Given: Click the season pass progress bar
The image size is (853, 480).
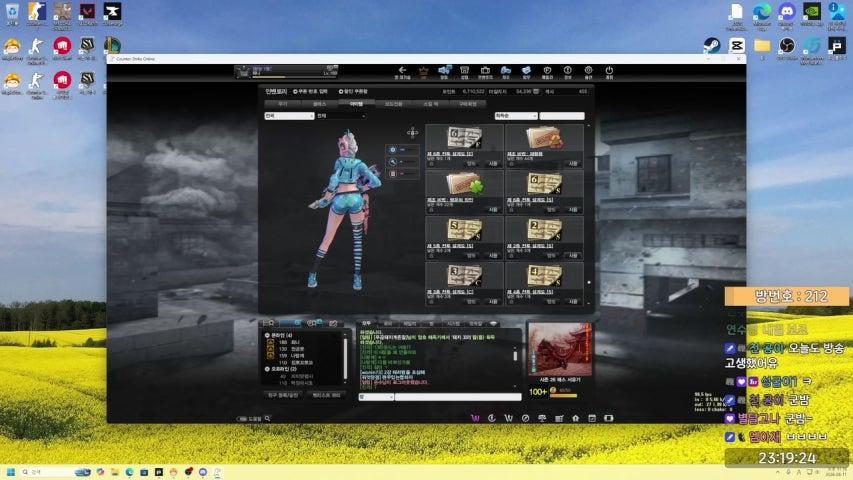Looking at the screenshot, I should (563, 396).
